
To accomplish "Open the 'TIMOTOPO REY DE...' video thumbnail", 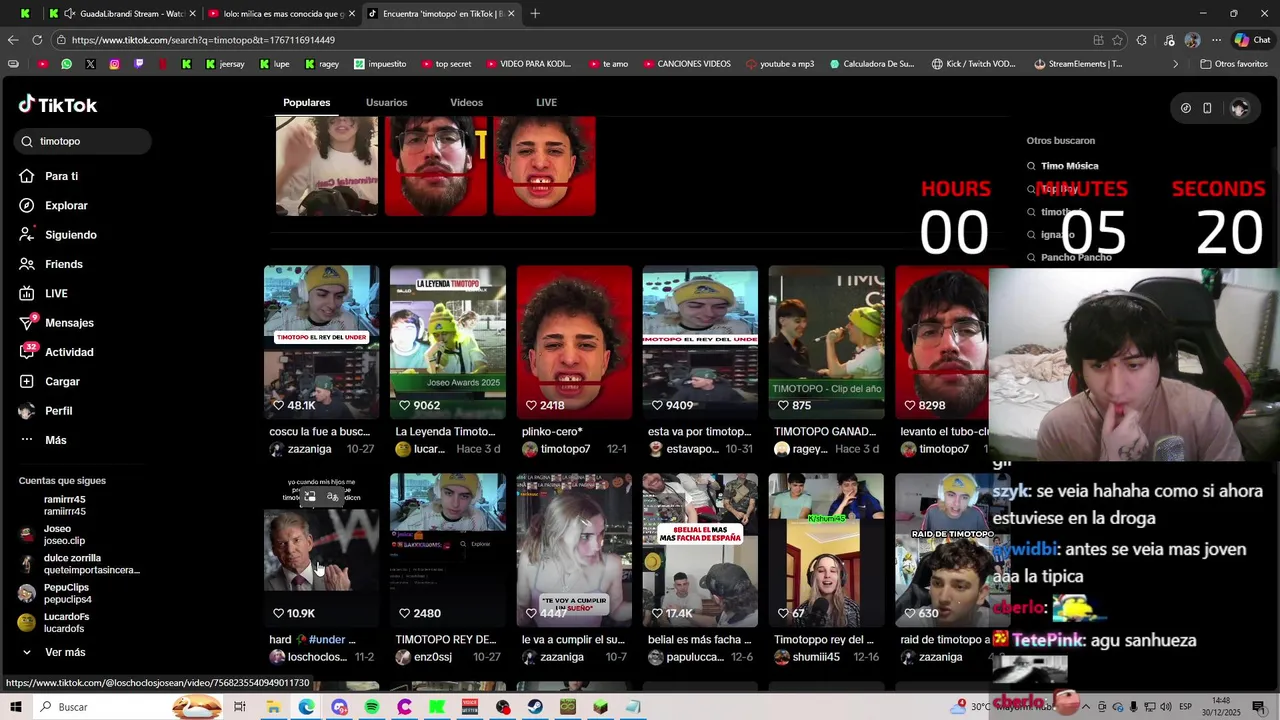I will click(x=447, y=550).
